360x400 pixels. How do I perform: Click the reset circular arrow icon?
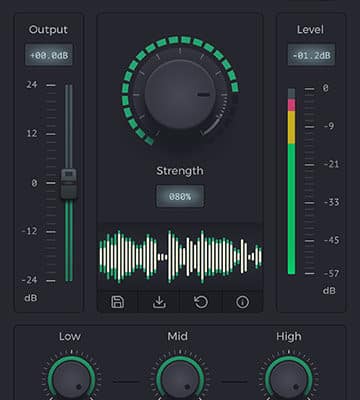(201, 302)
